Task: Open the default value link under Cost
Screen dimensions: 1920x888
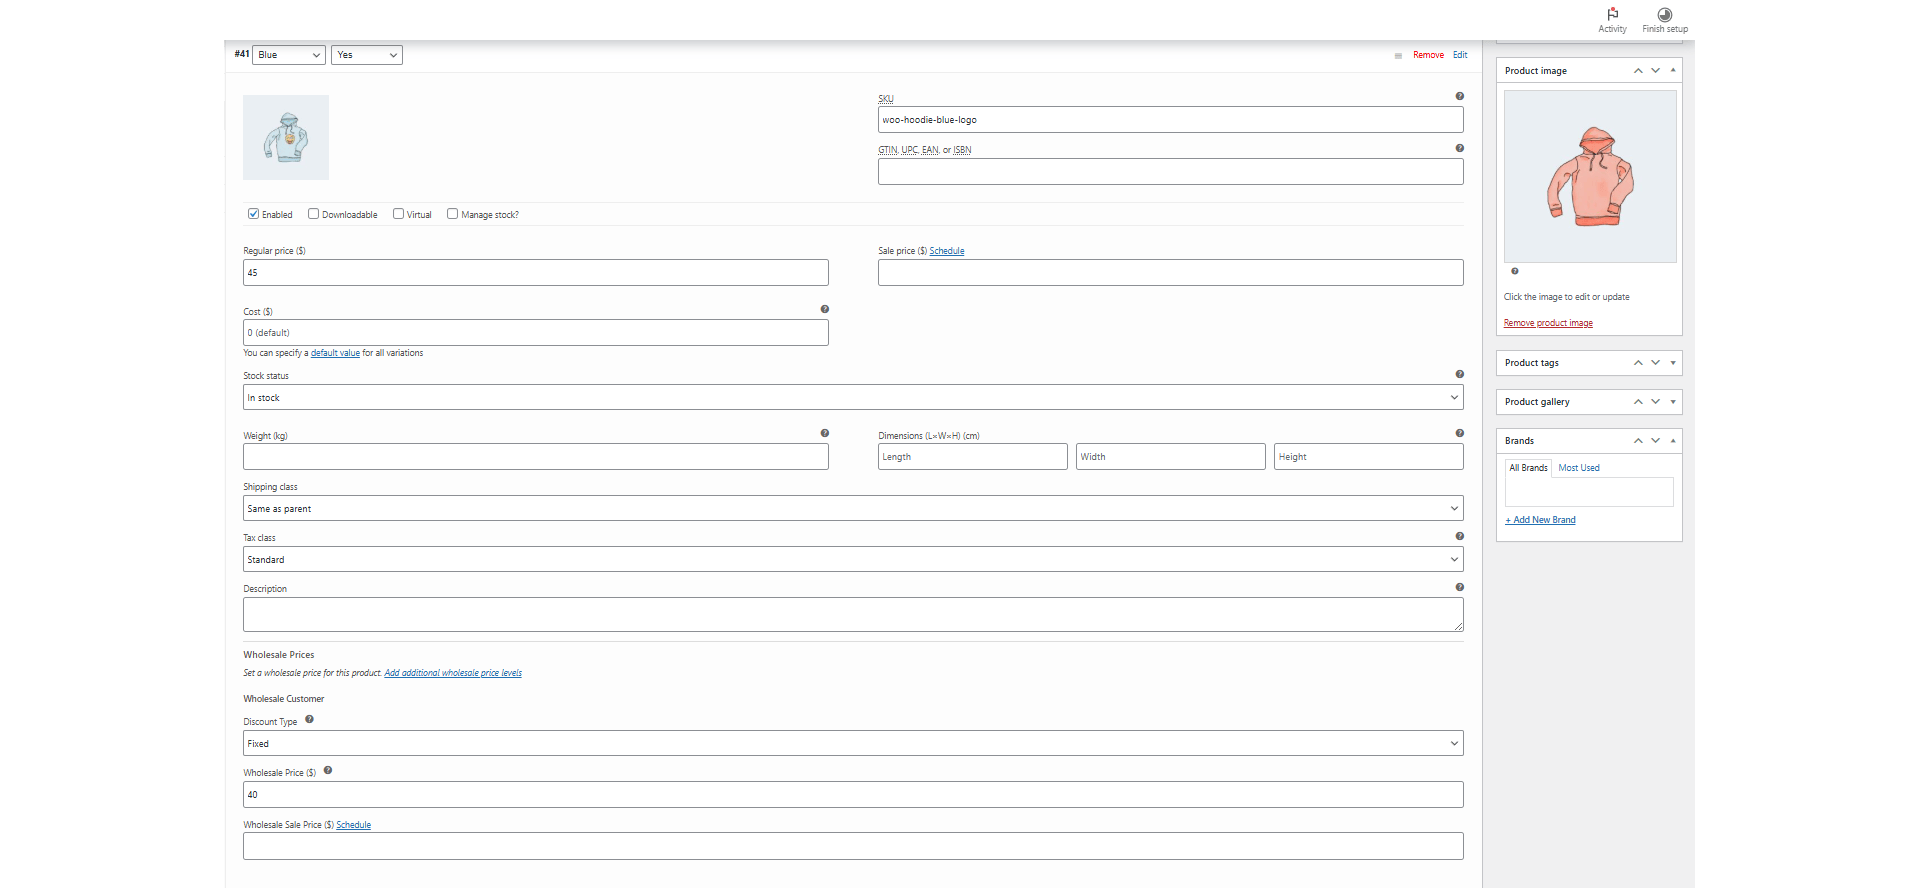Action: pos(335,353)
